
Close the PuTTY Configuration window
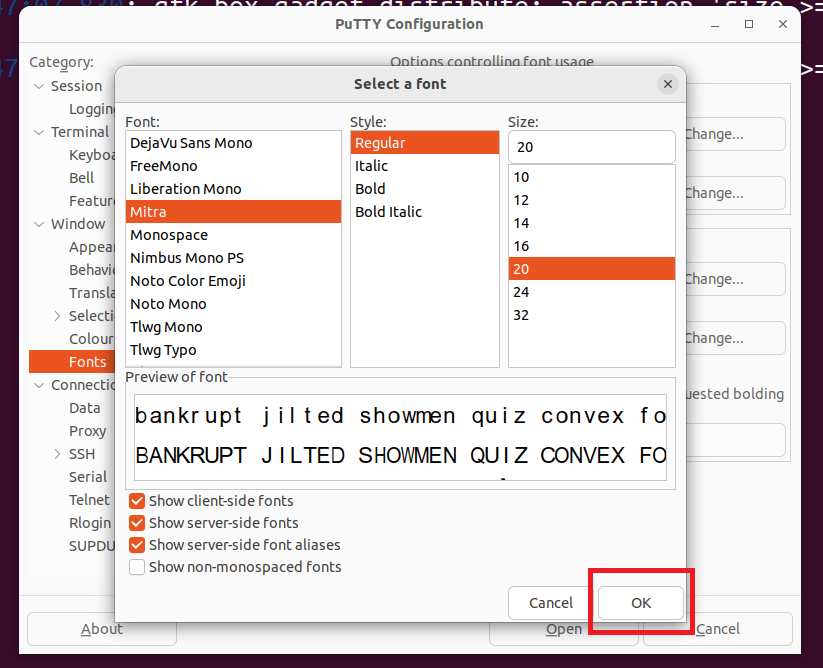(x=783, y=24)
